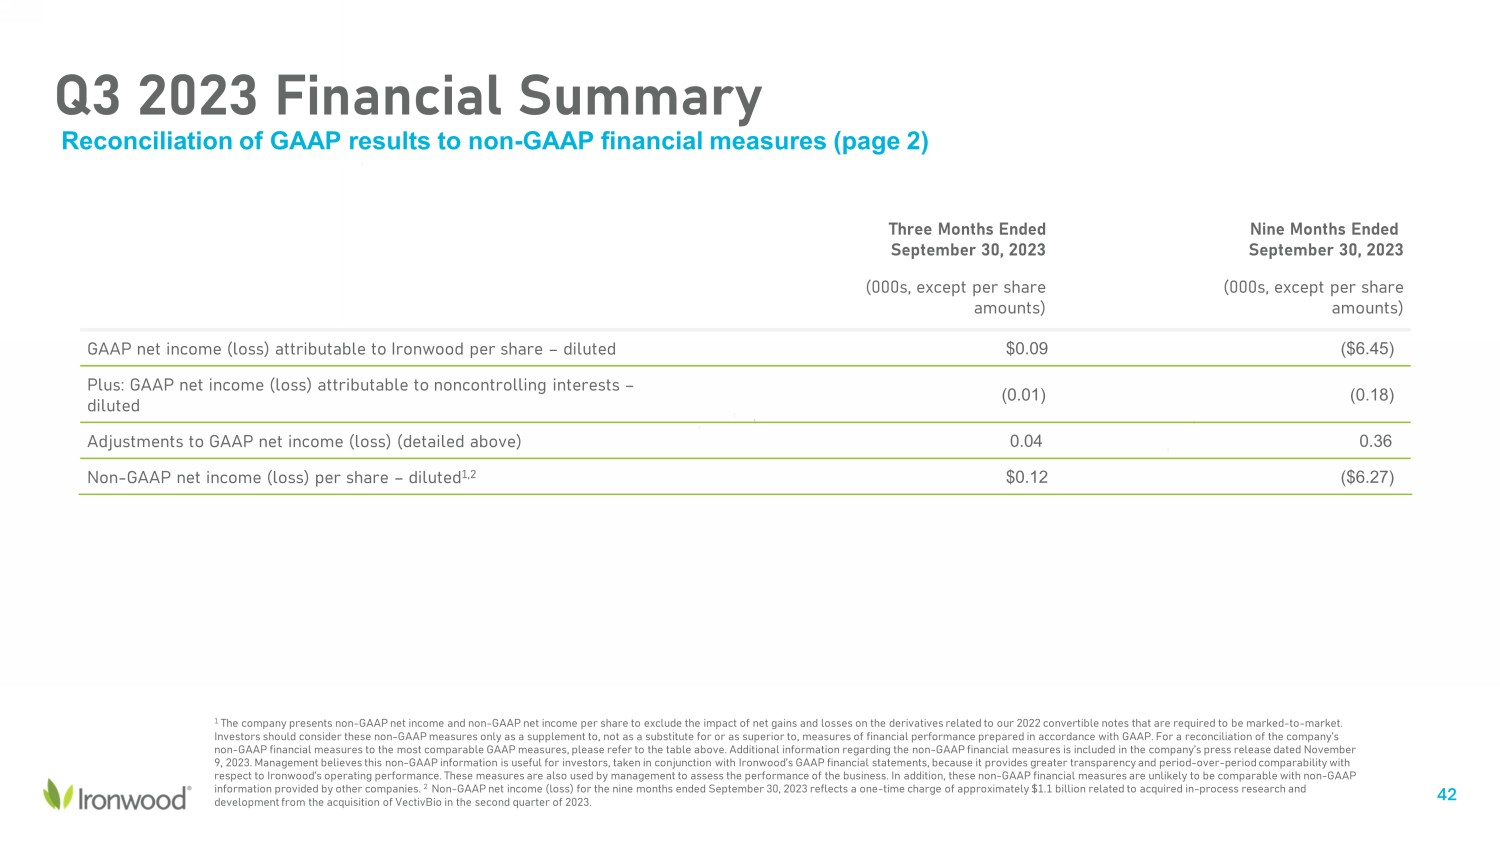The width and height of the screenshot is (1500, 844).
Task: Click the (0.18) table value
Action: coord(1371,395)
